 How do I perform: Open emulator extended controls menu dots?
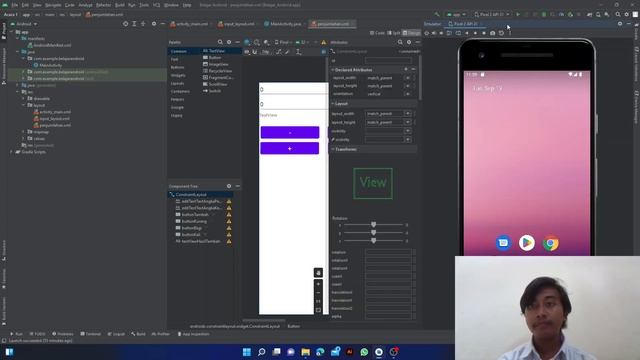(510, 33)
